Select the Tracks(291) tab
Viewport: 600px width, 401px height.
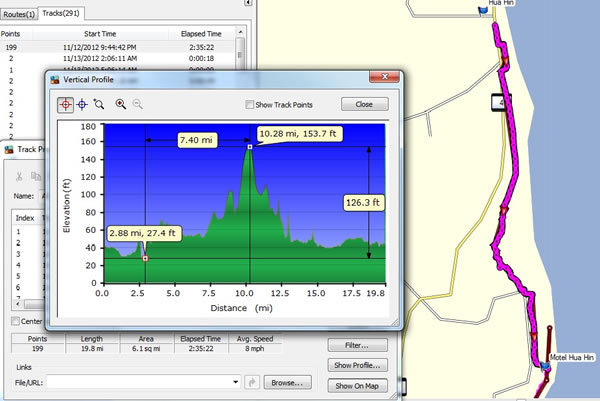point(61,13)
